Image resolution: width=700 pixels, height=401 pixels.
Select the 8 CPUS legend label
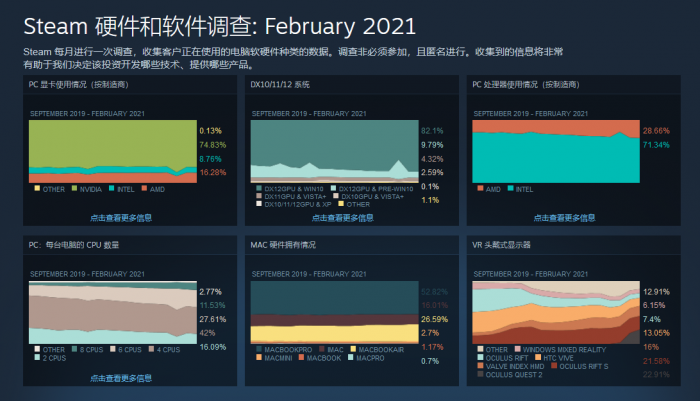coord(92,350)
